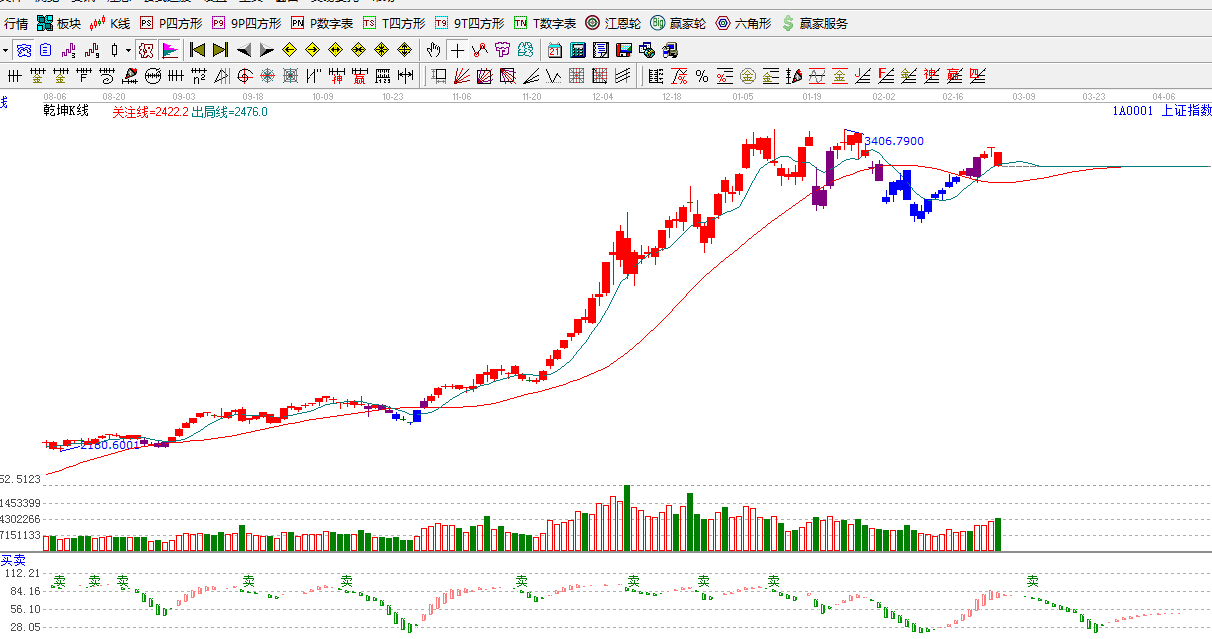Select the 江恩轮 Gann wheel tool

(612, 23)
